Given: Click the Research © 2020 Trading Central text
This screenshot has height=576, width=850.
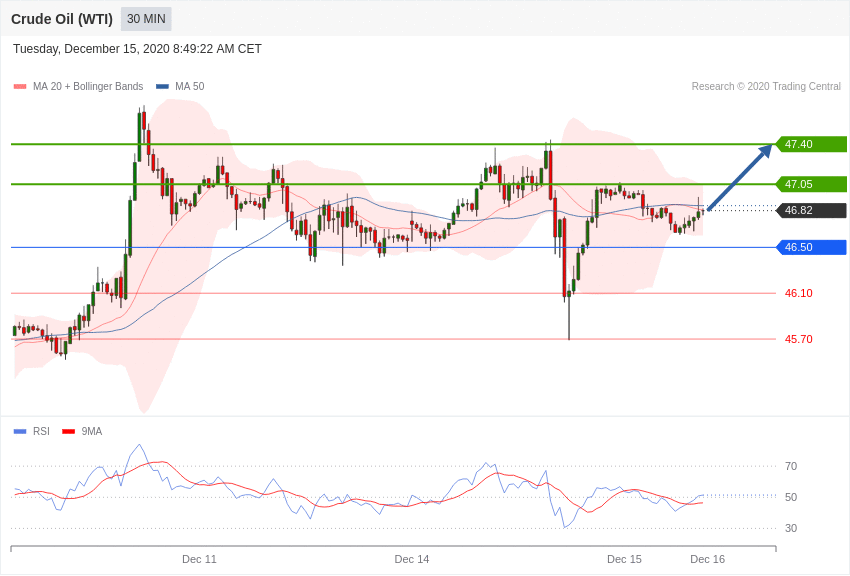Looking at the screenshot, I should click(766, 86).
